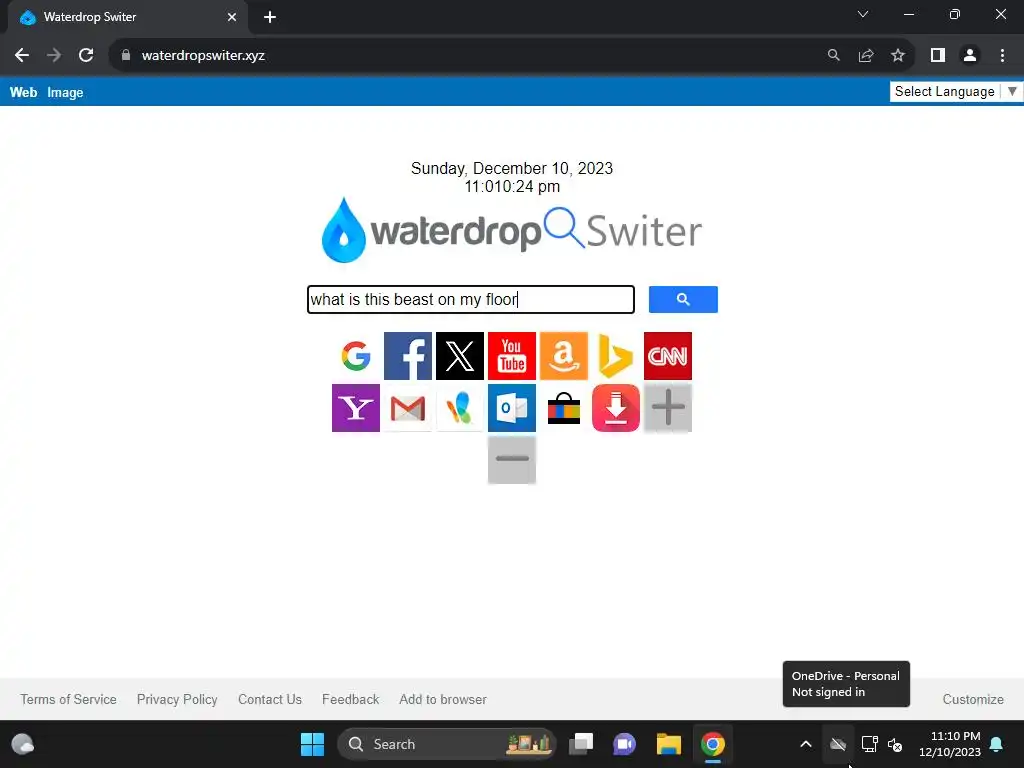
Task: Show hidden system tray icons
Action: tap(806, 744)
